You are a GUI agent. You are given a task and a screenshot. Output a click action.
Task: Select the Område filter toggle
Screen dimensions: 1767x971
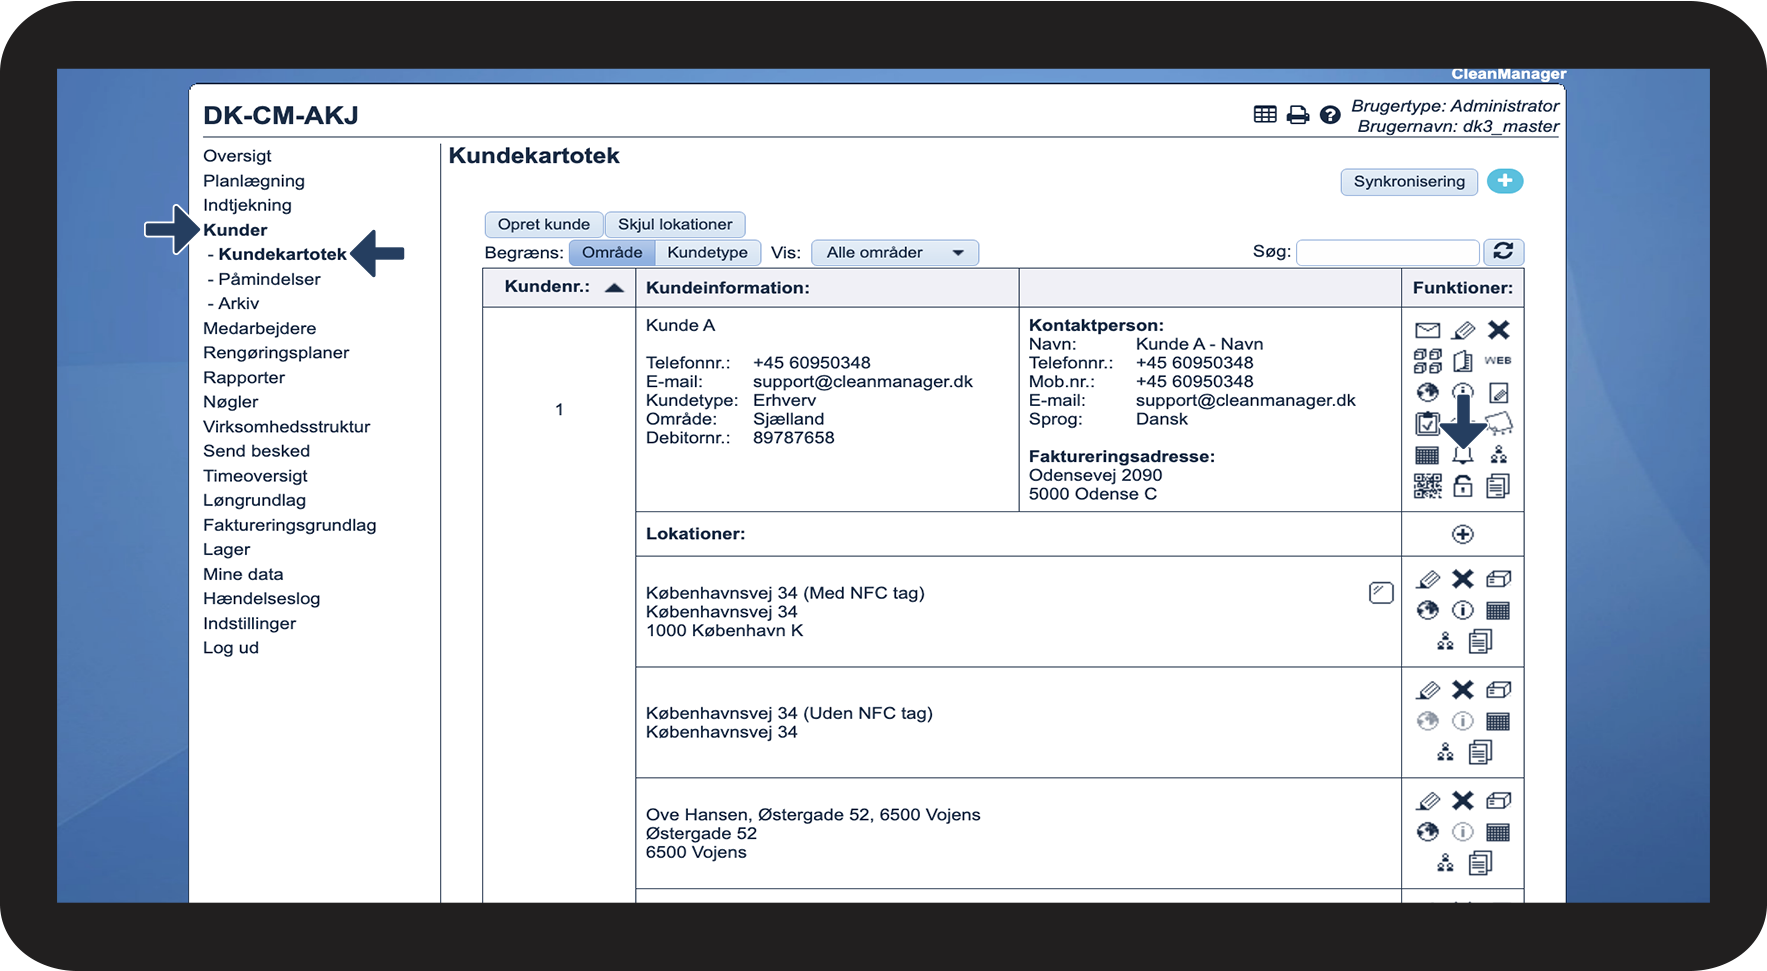(612, 252)
